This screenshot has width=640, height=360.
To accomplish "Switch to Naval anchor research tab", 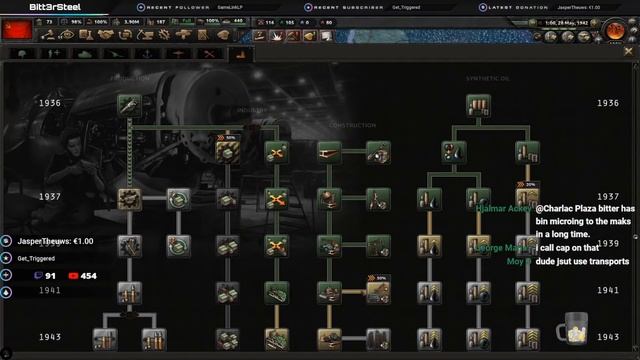I will (147, 54).
